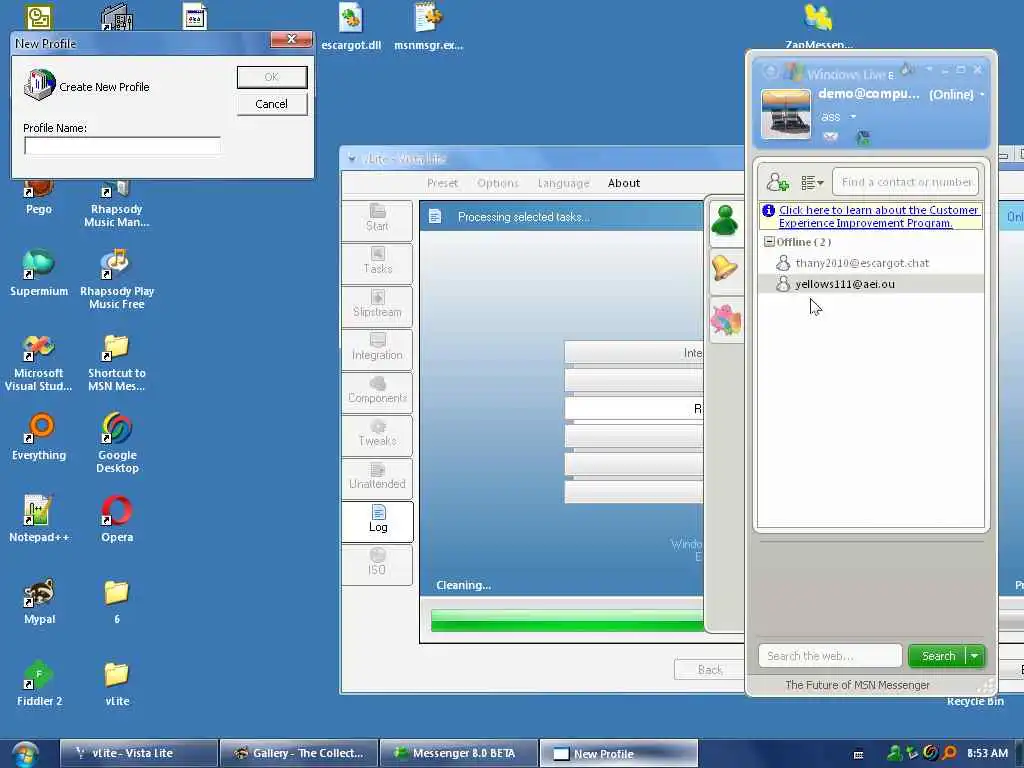1024x768 pixels.
Task: Select the Start page in vLite sidebar
Action: 377,219
